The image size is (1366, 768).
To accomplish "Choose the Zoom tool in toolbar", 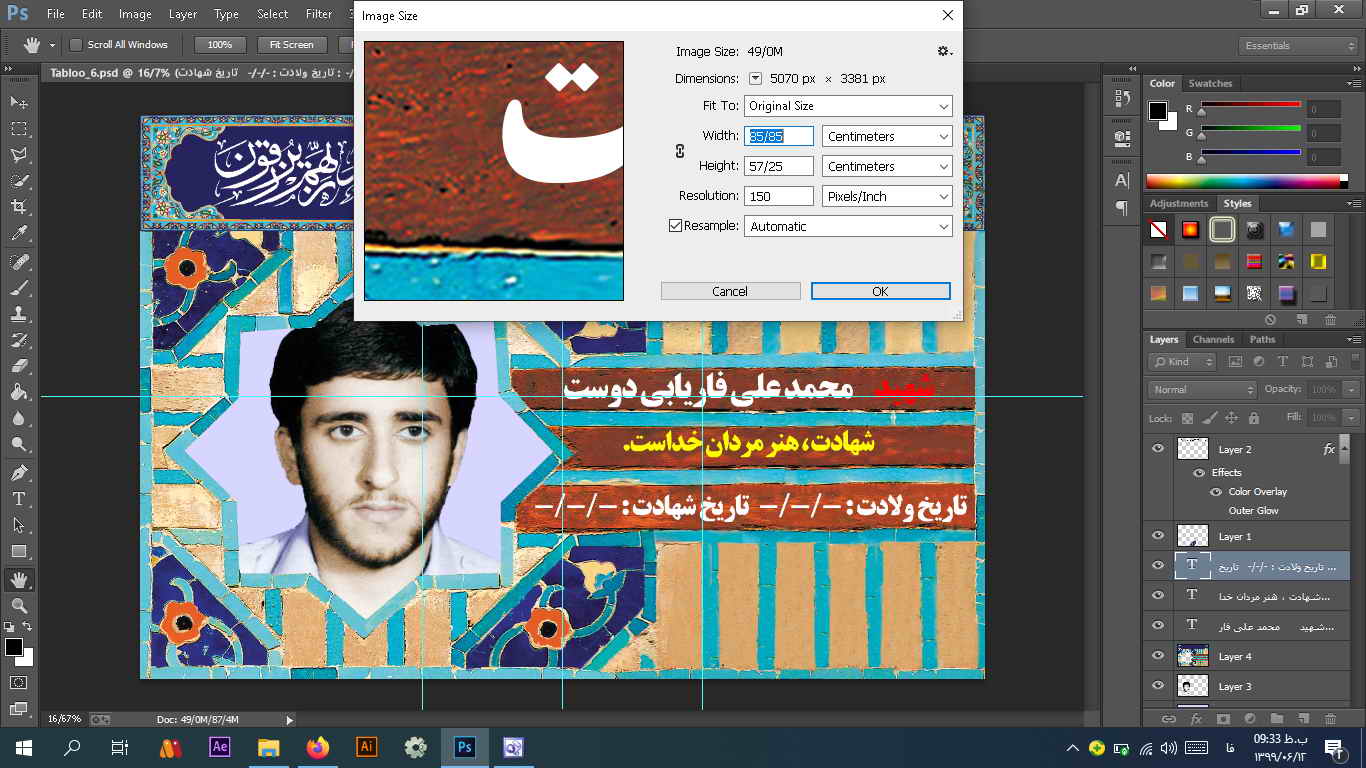I will tap(19, 605).
